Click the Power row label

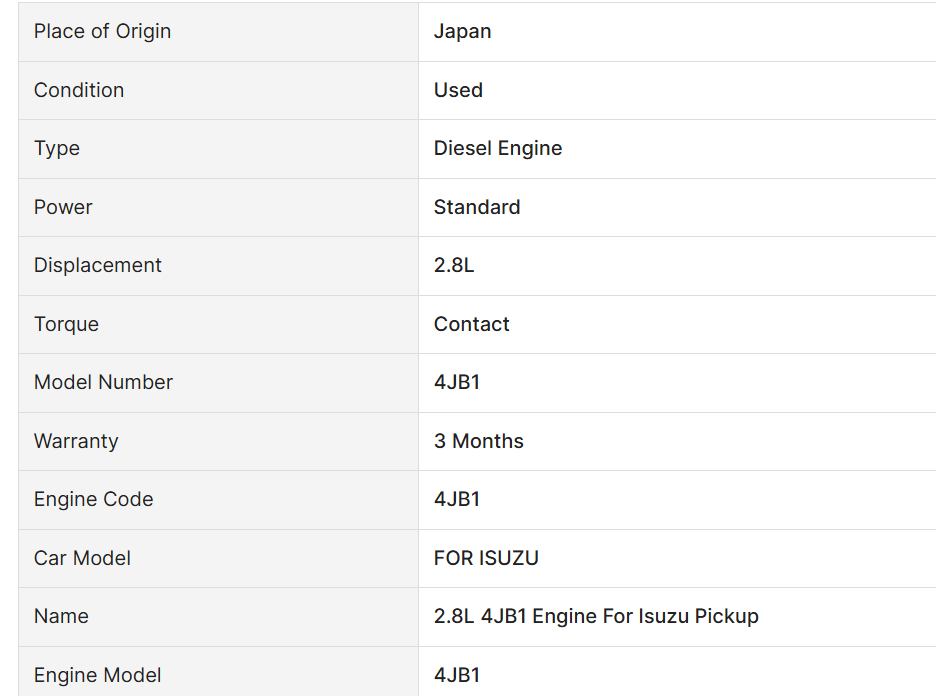pos(63,207)
